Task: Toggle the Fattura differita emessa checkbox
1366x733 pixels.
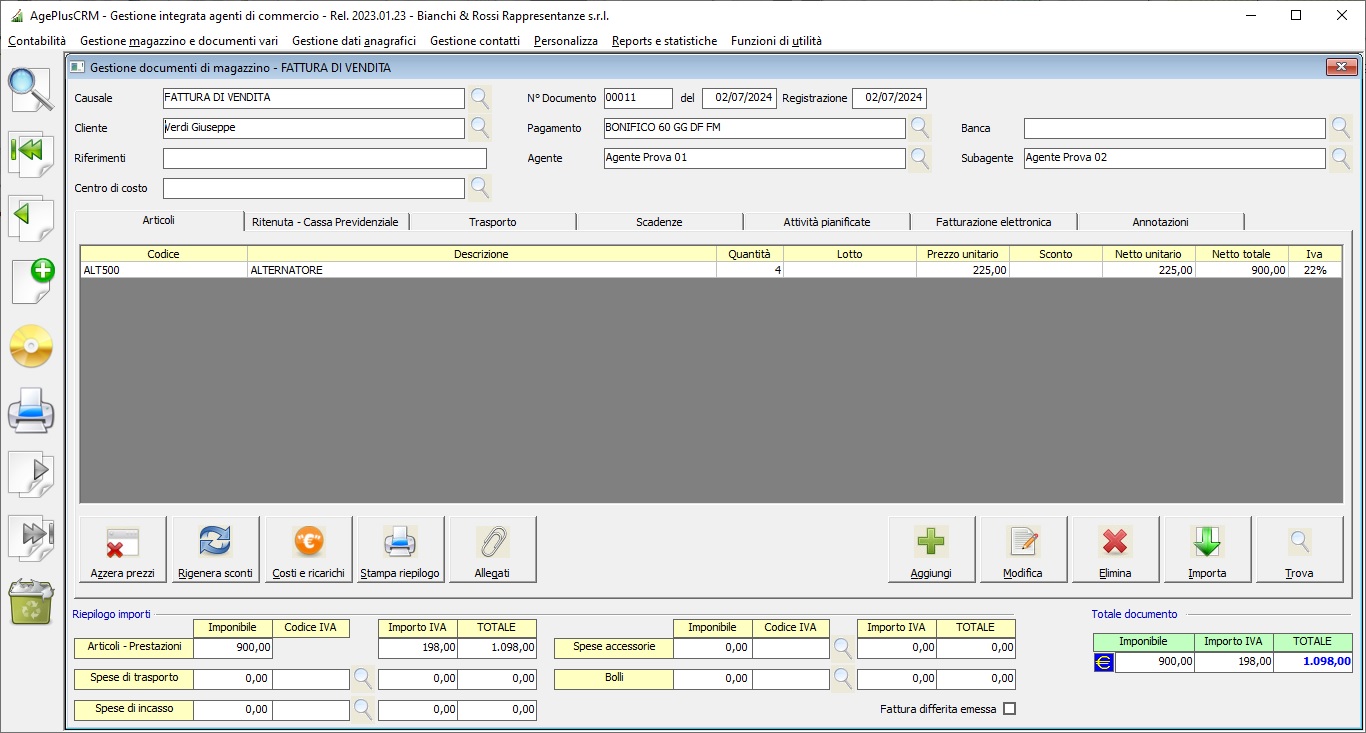Action: (1009, 709)
